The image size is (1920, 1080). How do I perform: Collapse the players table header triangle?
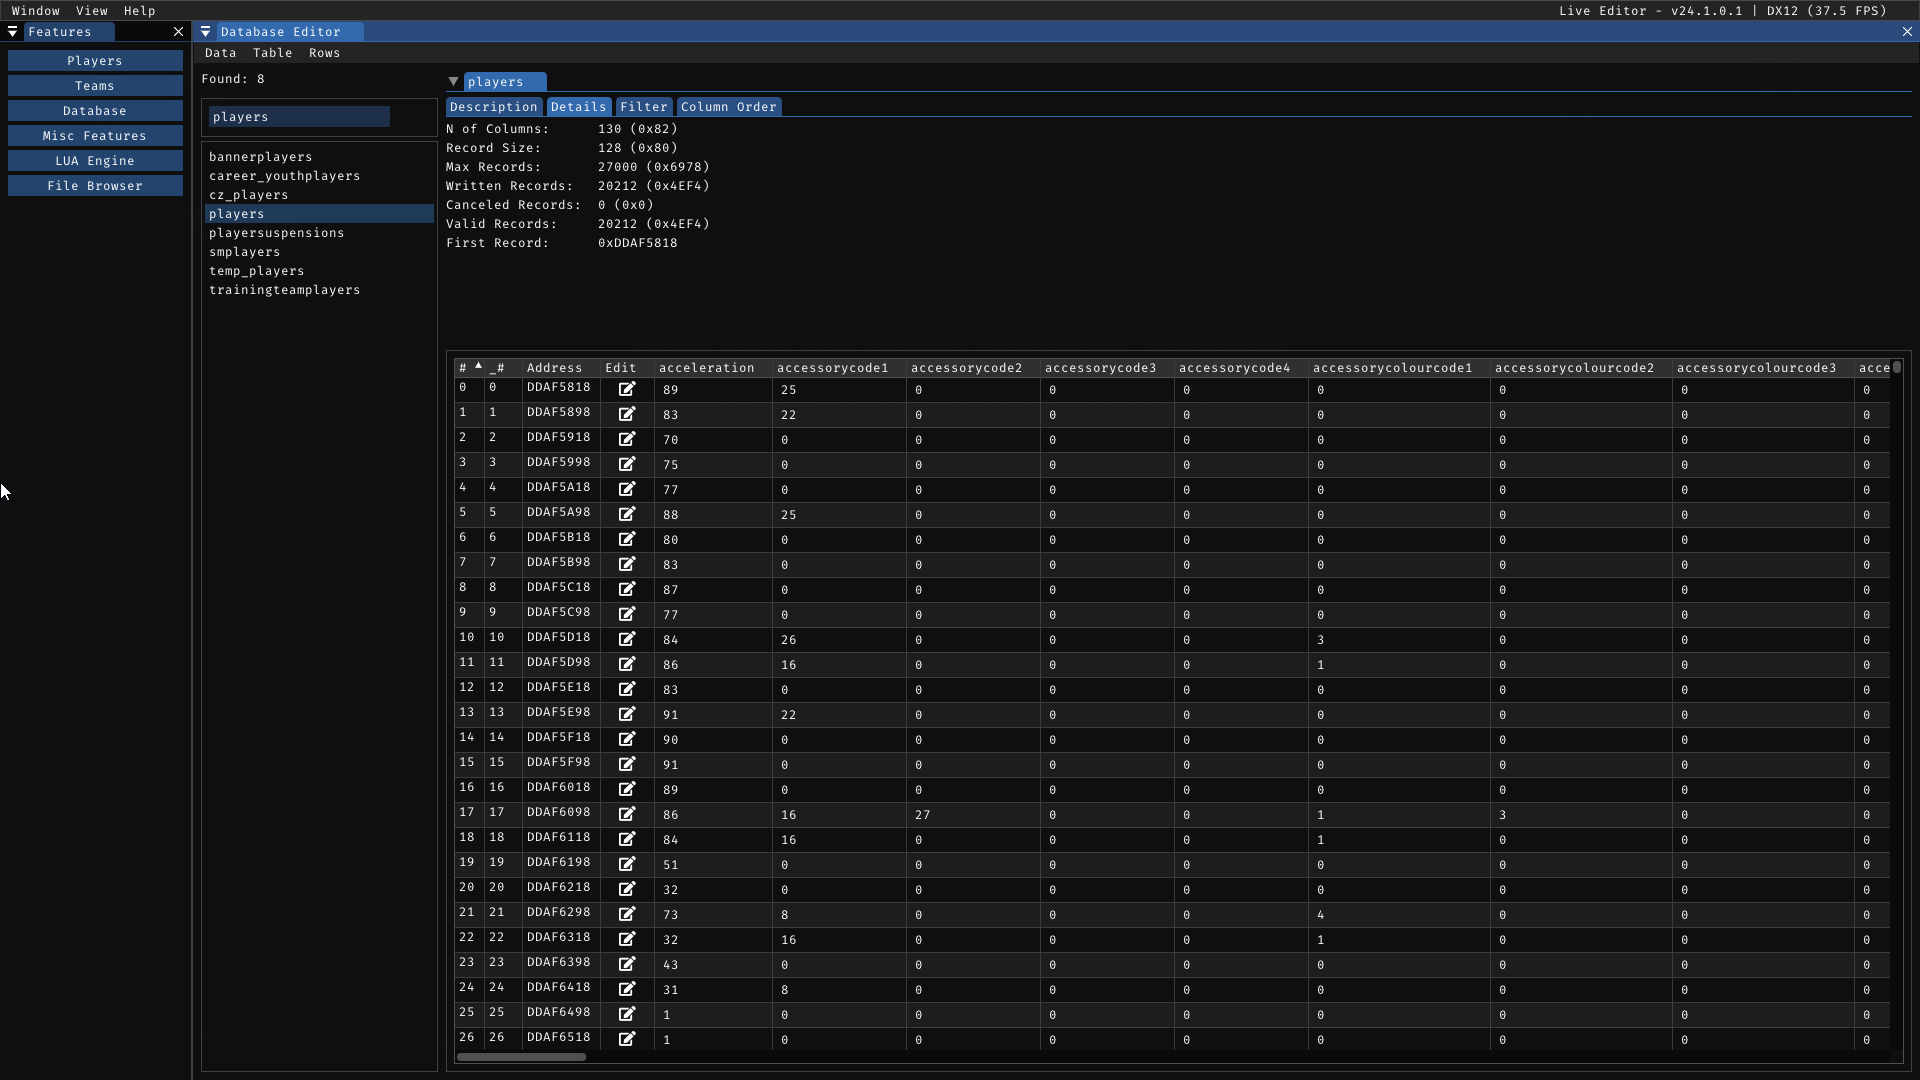[x=453, y=82]
